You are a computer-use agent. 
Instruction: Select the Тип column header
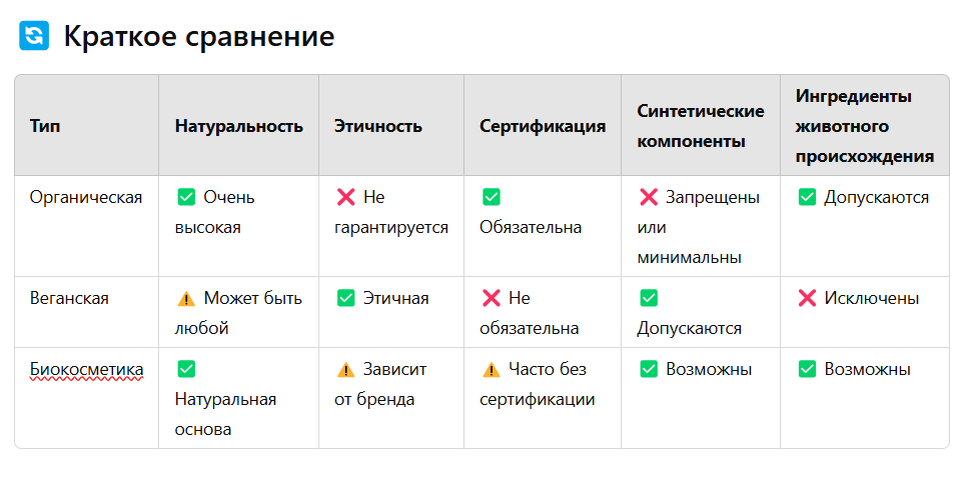click(x=45, y=126)
